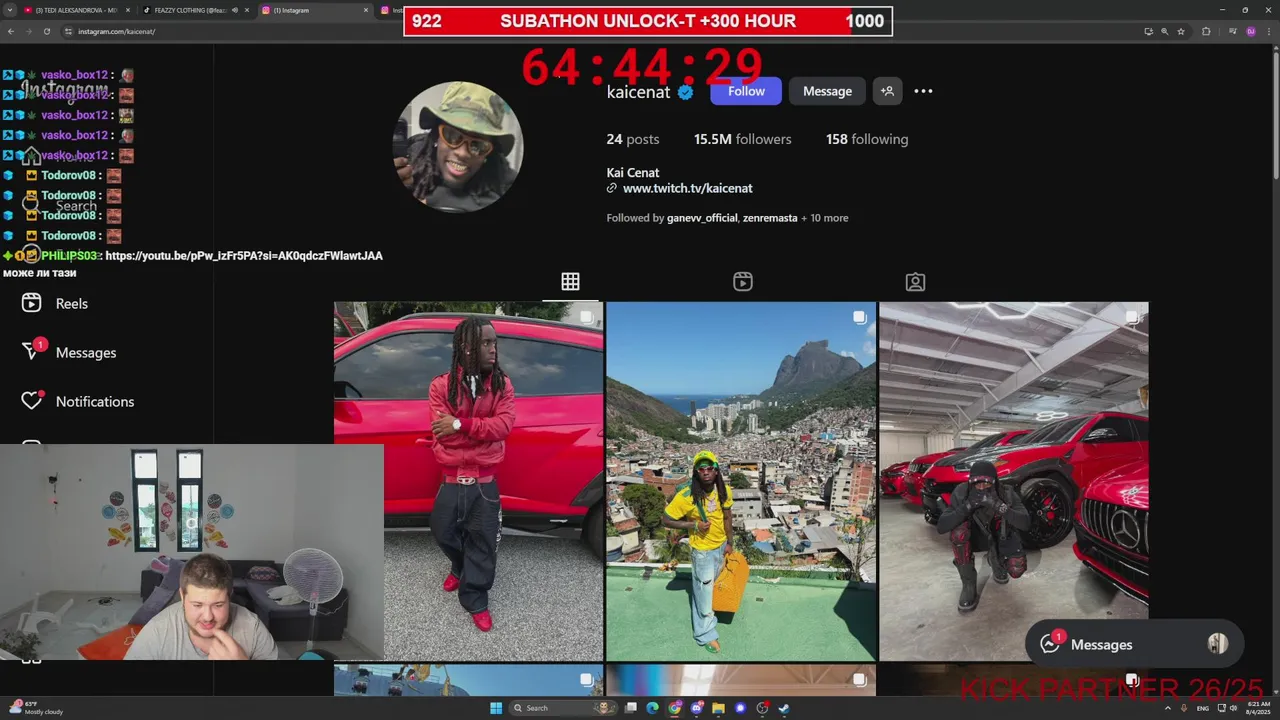1280x720 pixels.
Task: Click the add similar accounts icon button
Action: (887, 91)
